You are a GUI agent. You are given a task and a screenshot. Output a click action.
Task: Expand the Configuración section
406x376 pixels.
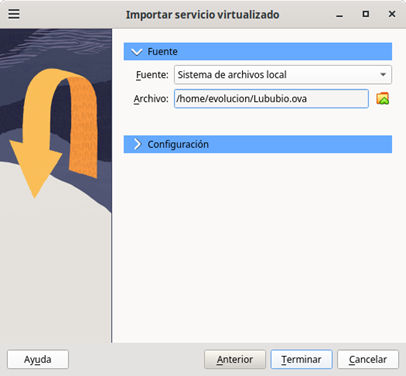(x=137, y=144)
